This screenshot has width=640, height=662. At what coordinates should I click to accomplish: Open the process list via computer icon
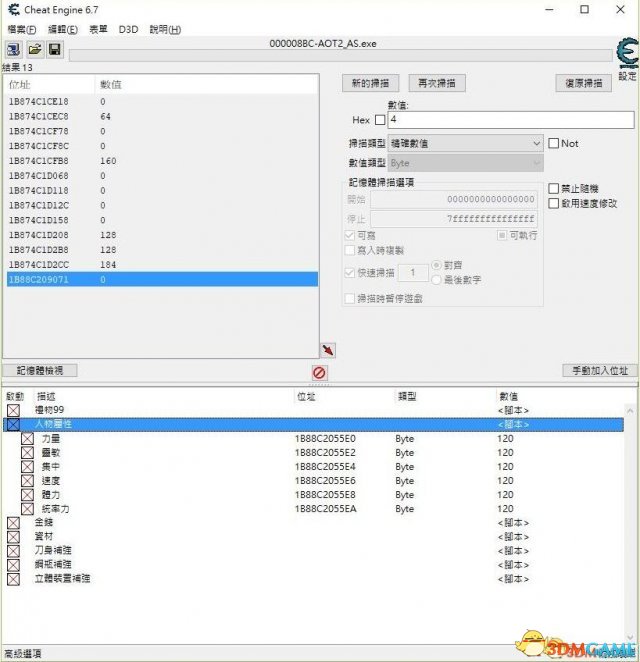pos(14,50)
